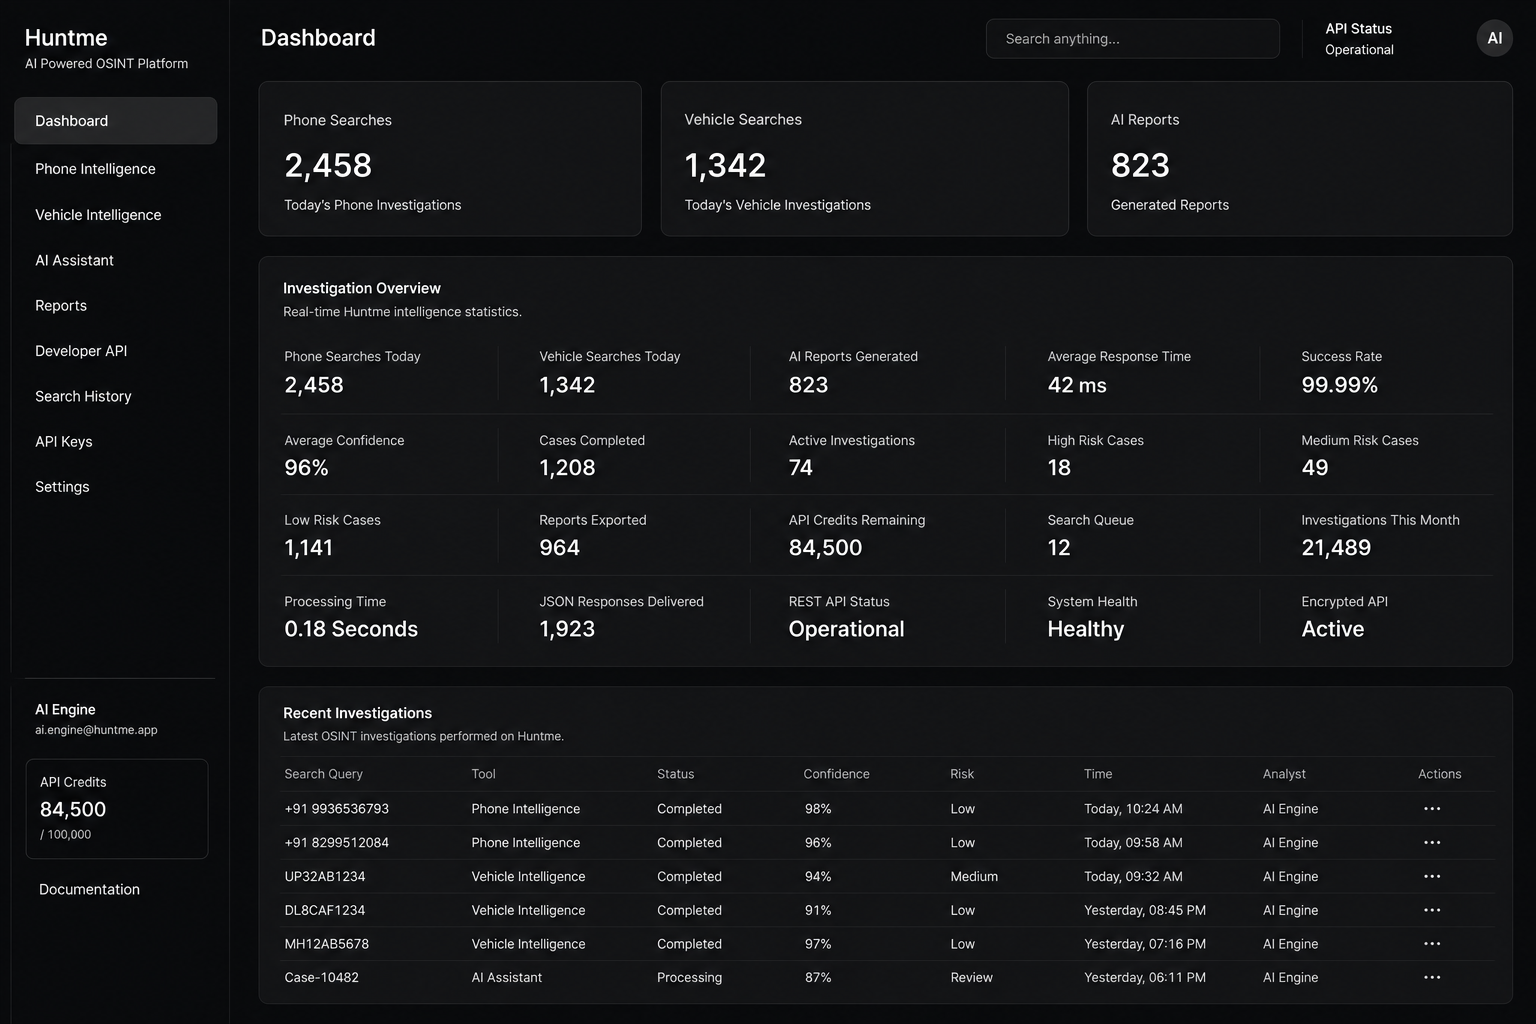Open actions menu for +91 8299512084 row
Viewport: 1536px width, 1024px height.
(x=1432, y=843)
